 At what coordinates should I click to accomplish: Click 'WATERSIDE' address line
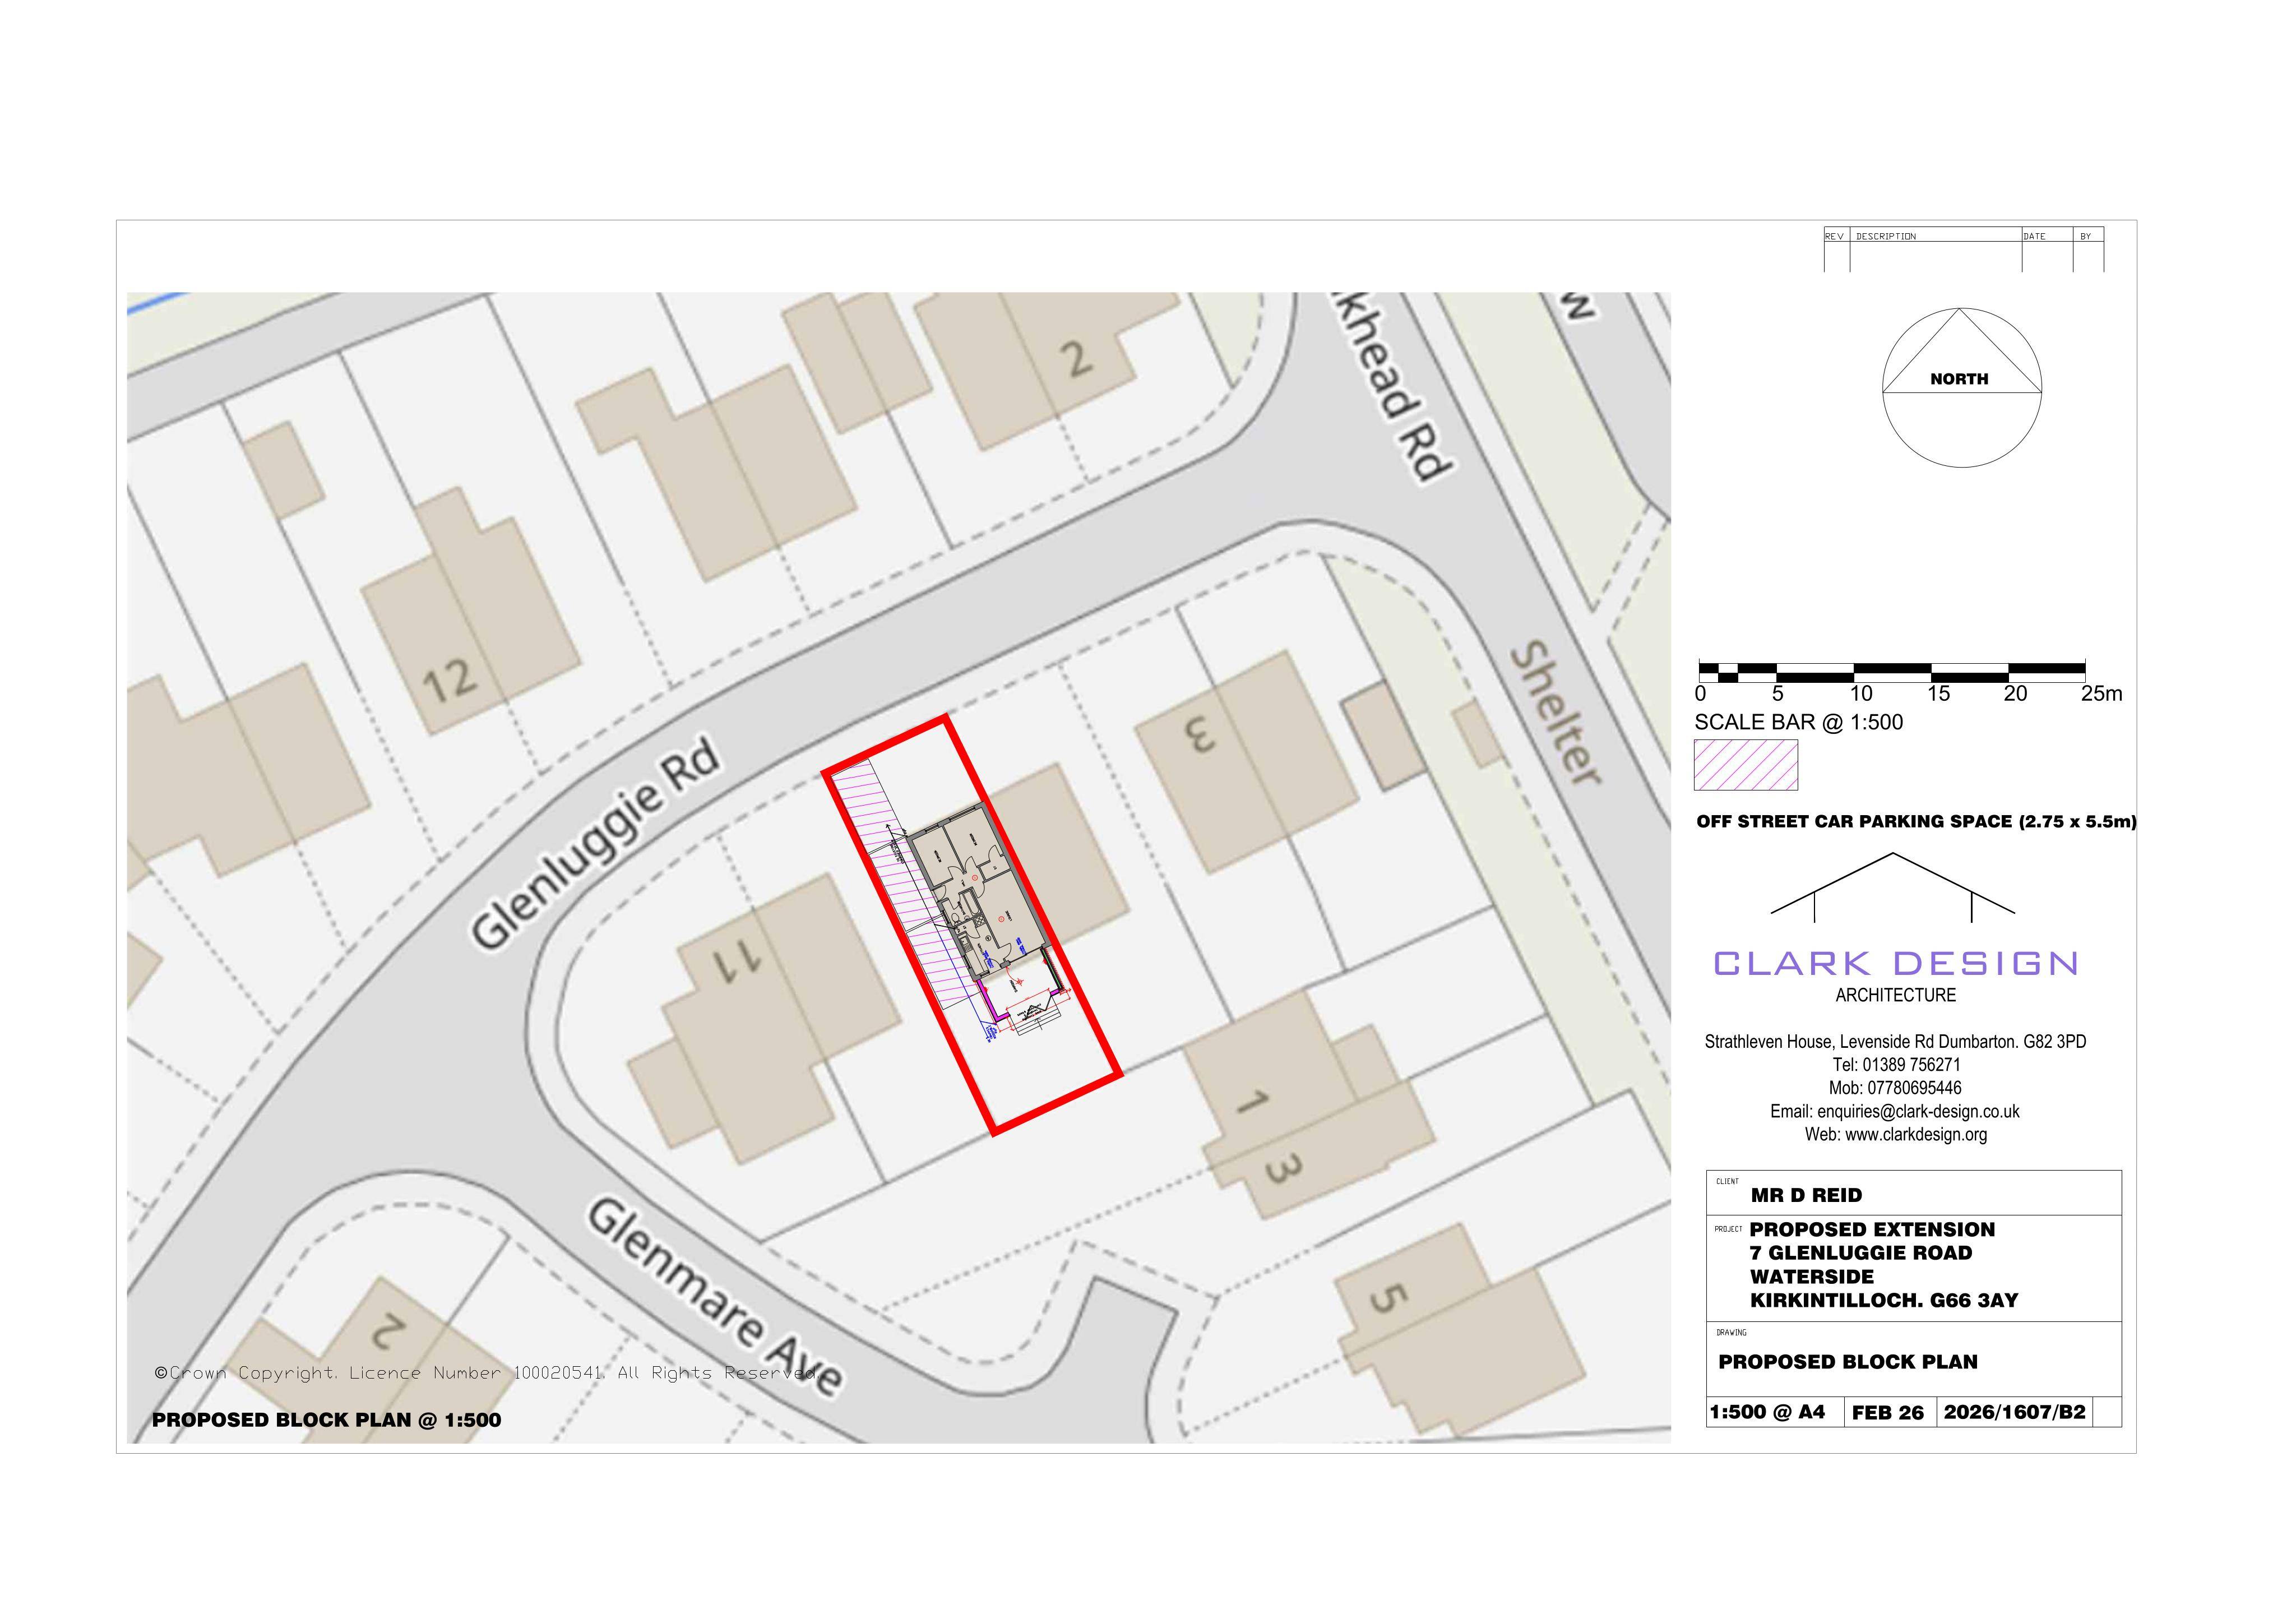pos(1812,1277)
